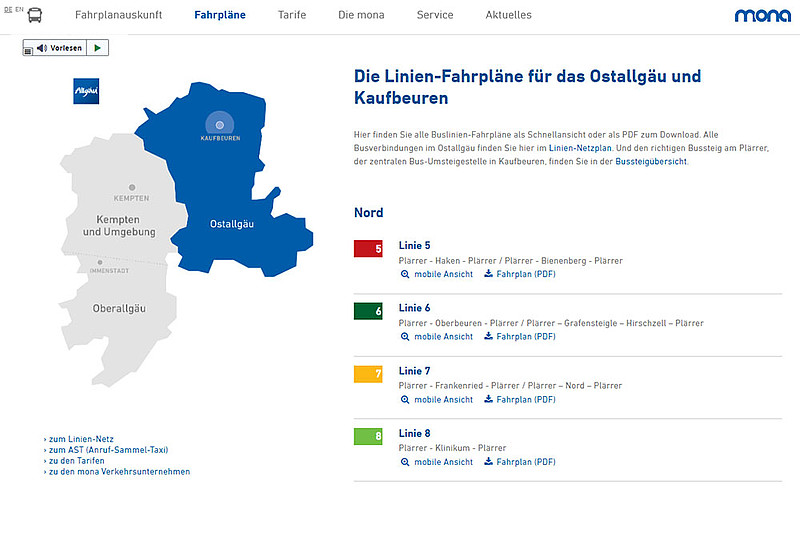Download Fahrplan (PDF) text link for Linie 8
The width and height of the screenshot is (800, 533).
(x=526, y=462)
